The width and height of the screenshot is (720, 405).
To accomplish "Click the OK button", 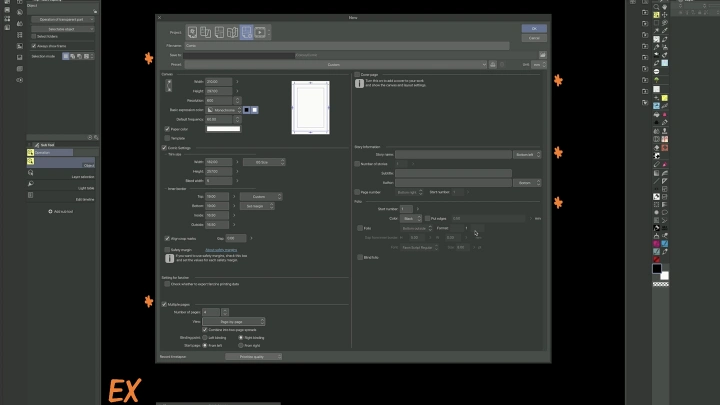I will pos(534,28).
